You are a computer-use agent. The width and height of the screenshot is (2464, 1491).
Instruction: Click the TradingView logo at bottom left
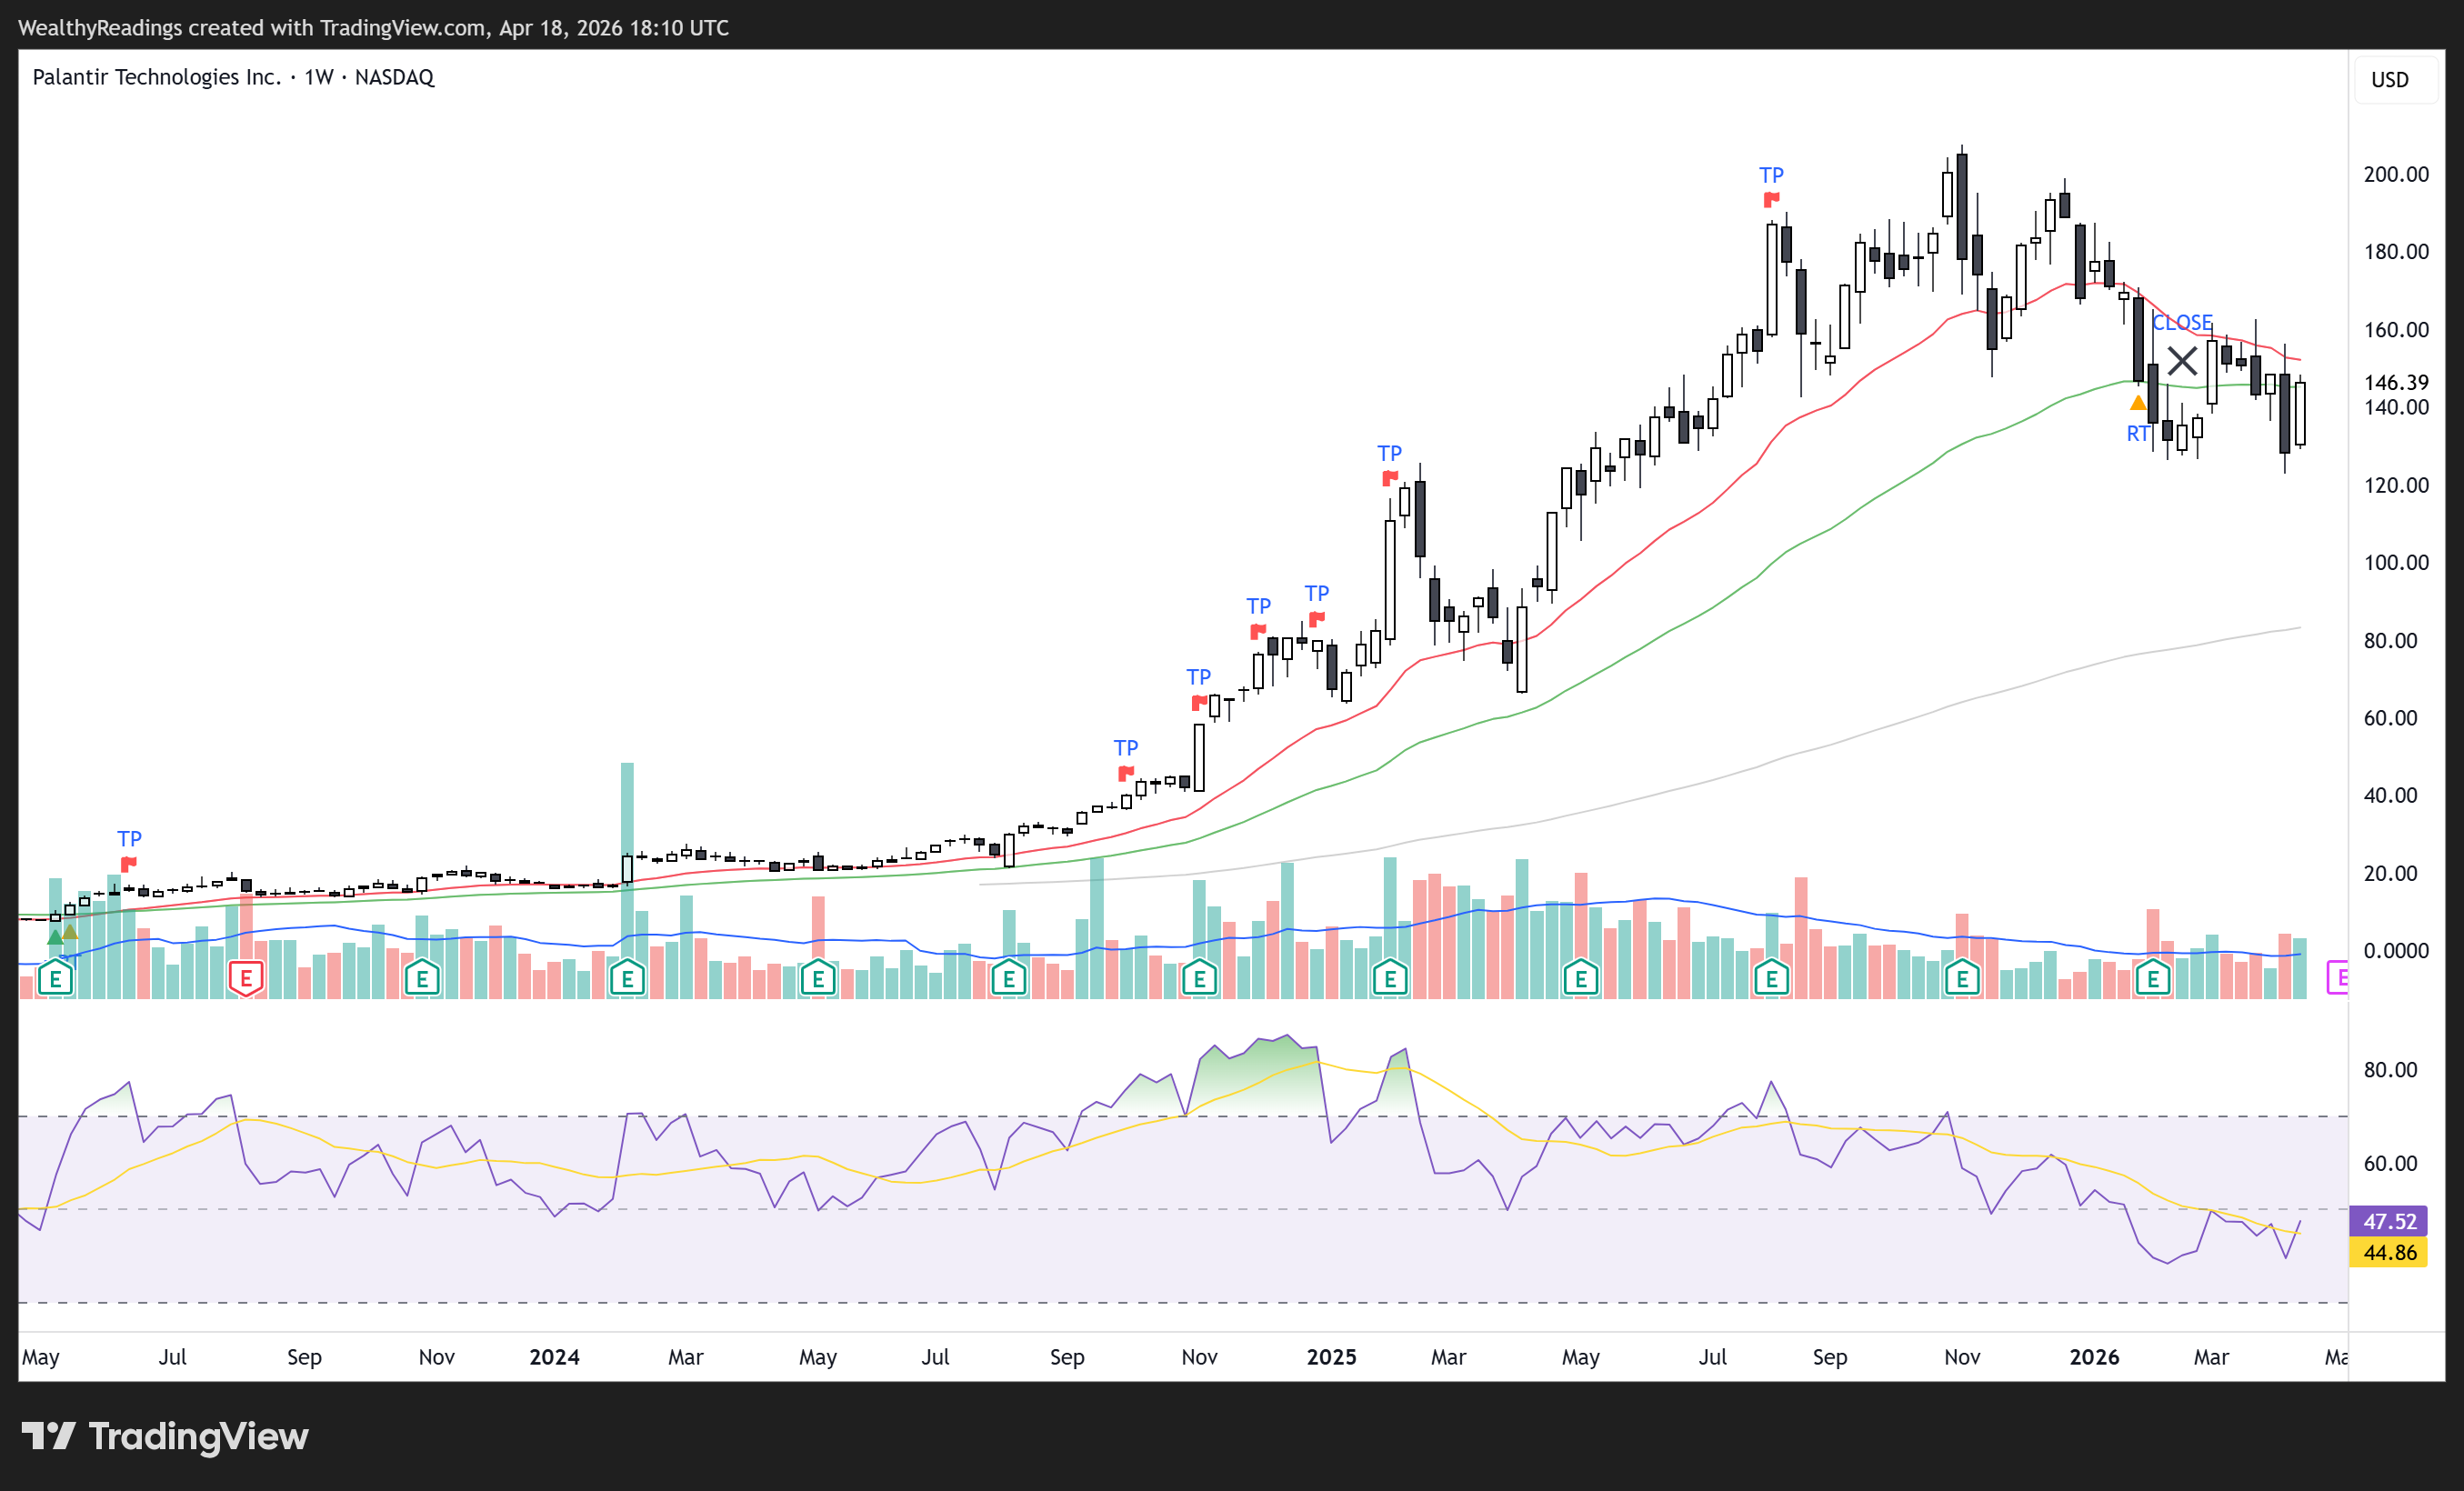[165, 1436]
